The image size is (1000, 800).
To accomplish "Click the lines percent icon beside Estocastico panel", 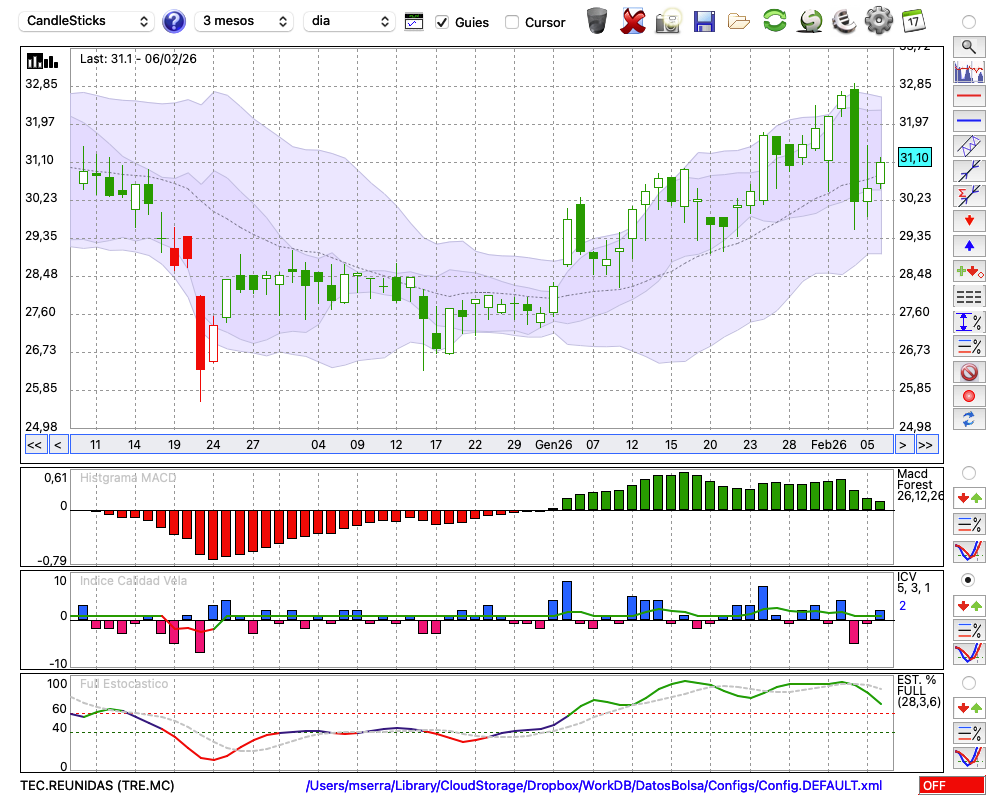I will tap(969, 733).
